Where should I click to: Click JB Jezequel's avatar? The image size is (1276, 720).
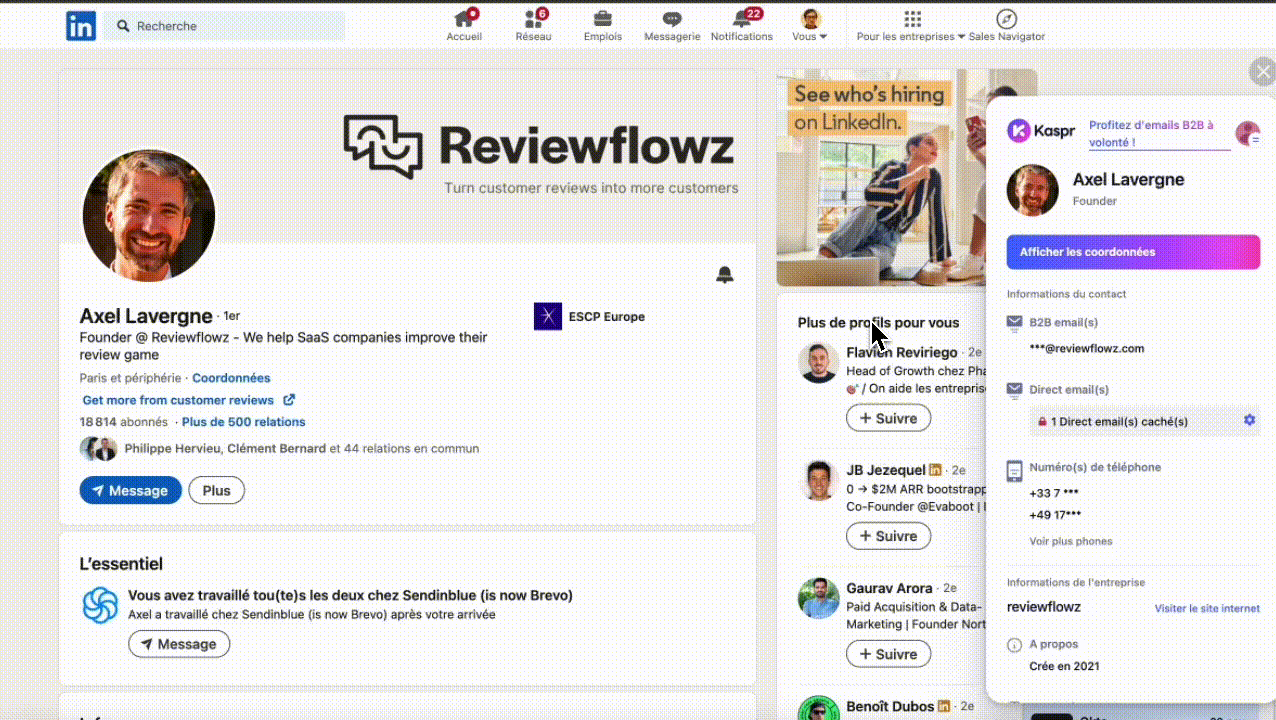pyautogui.click(x=818, y=480)
